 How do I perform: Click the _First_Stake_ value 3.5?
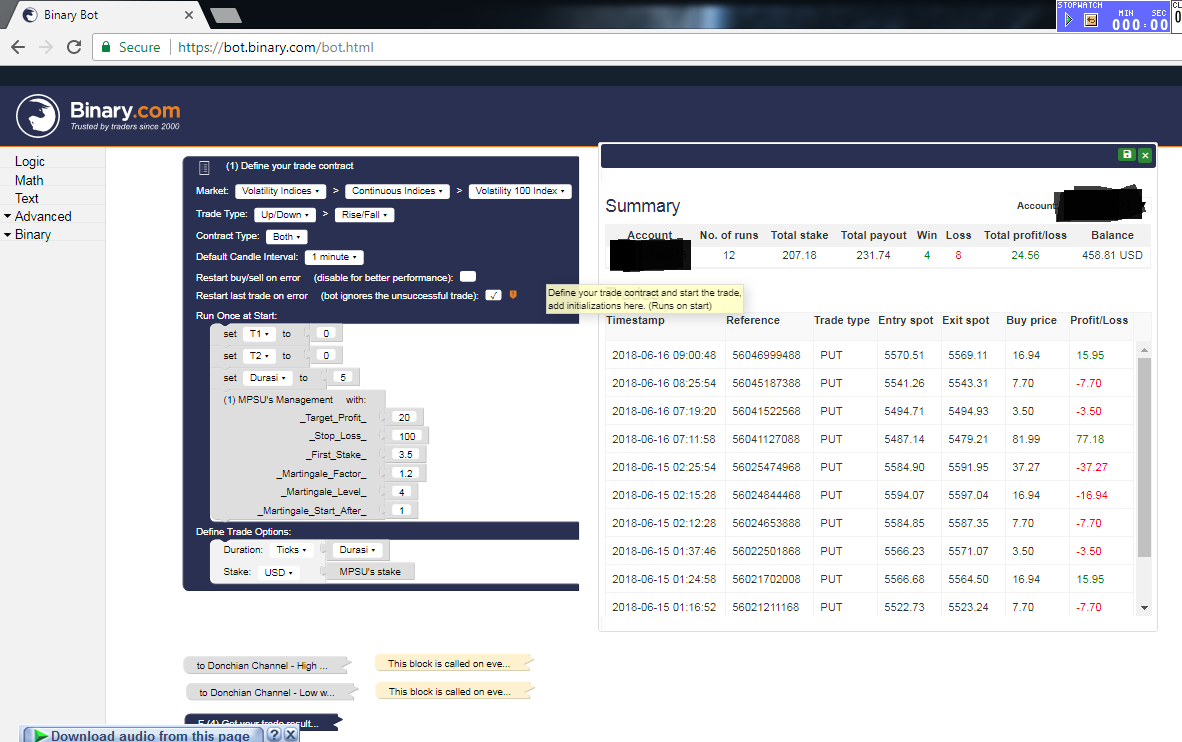(406, 455)
